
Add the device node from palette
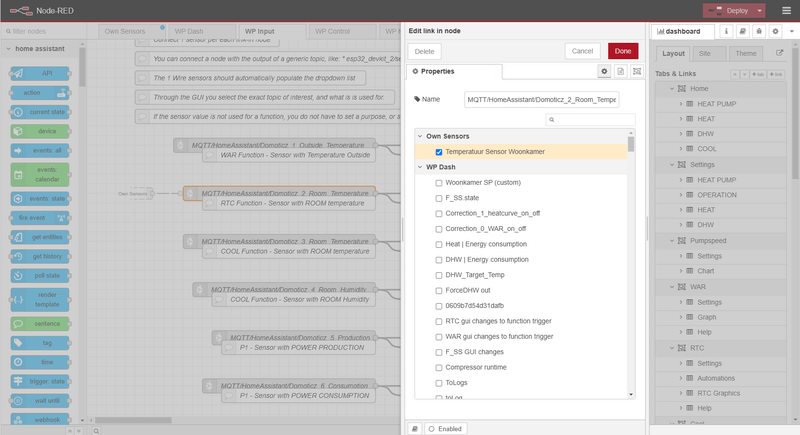click(x=40, y=131)
